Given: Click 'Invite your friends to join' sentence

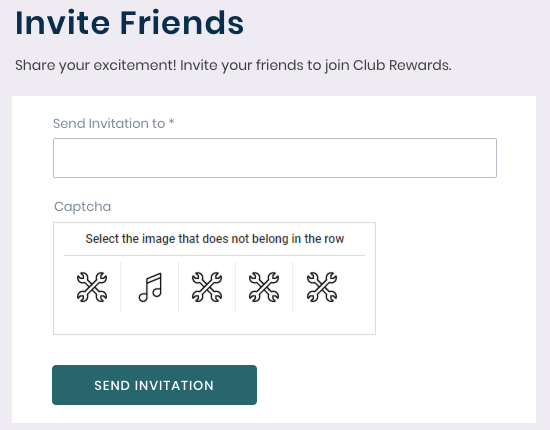Looking at the screenshot, I should (264, 65).
